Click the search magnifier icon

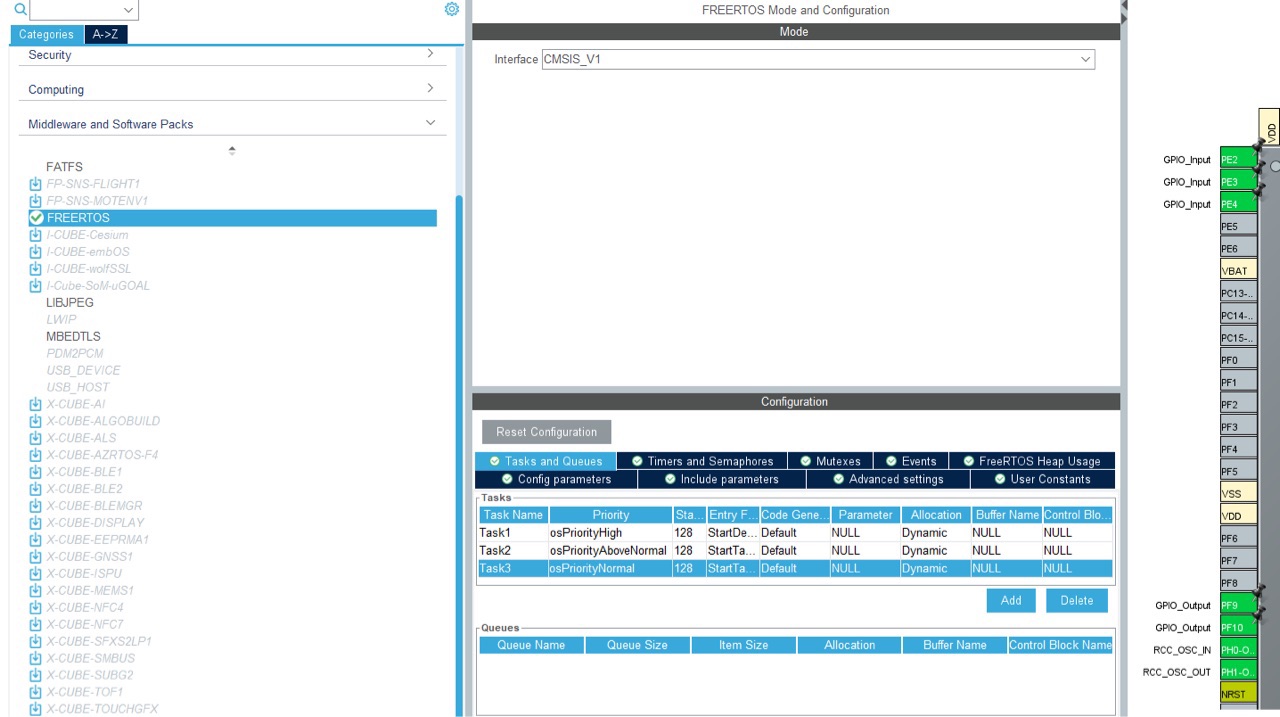(x=21, y=9)
